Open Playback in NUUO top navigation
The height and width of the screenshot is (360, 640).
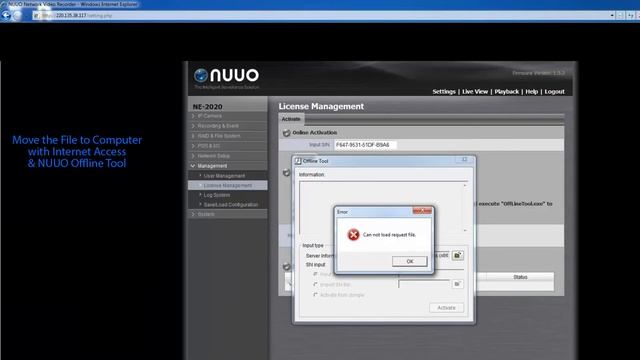click(x=507, y=92)
